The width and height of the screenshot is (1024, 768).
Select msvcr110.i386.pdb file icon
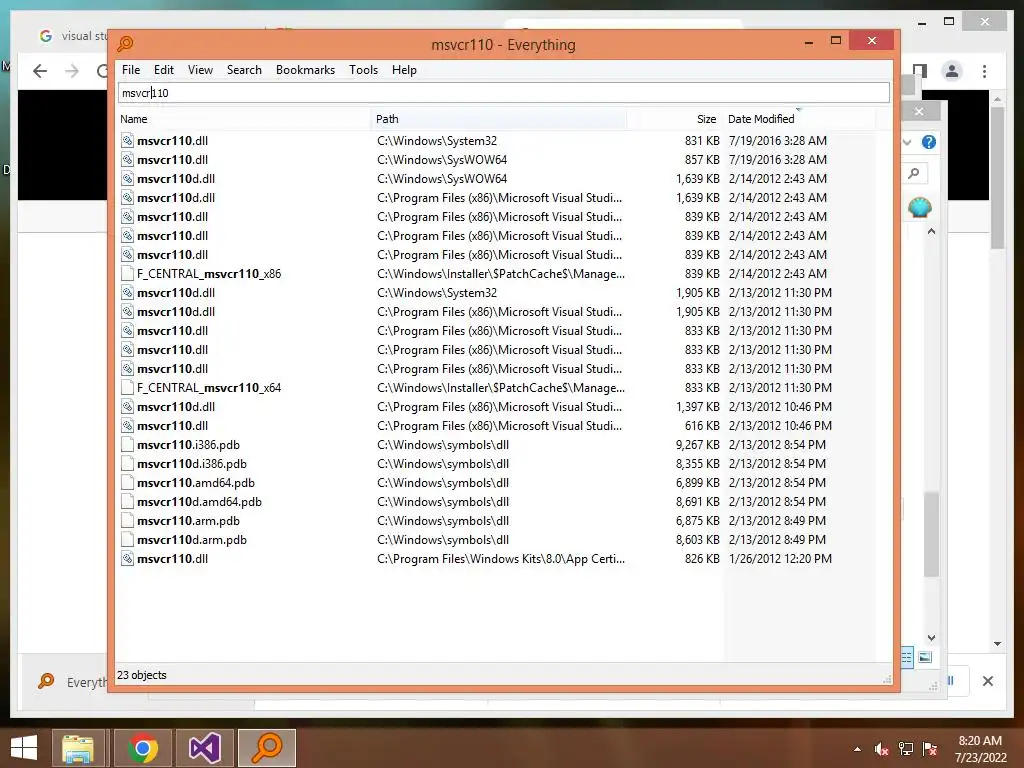pos(127,445)
